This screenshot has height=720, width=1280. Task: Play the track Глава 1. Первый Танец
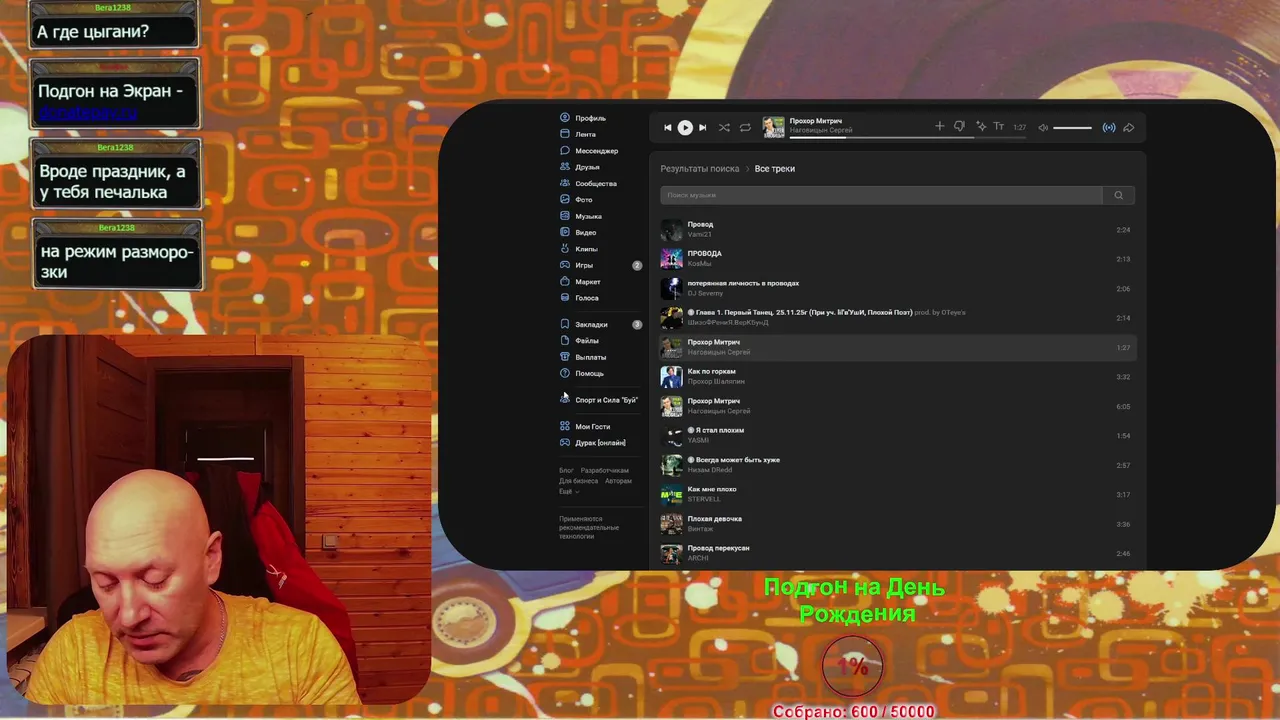click(x=897, y=318)
